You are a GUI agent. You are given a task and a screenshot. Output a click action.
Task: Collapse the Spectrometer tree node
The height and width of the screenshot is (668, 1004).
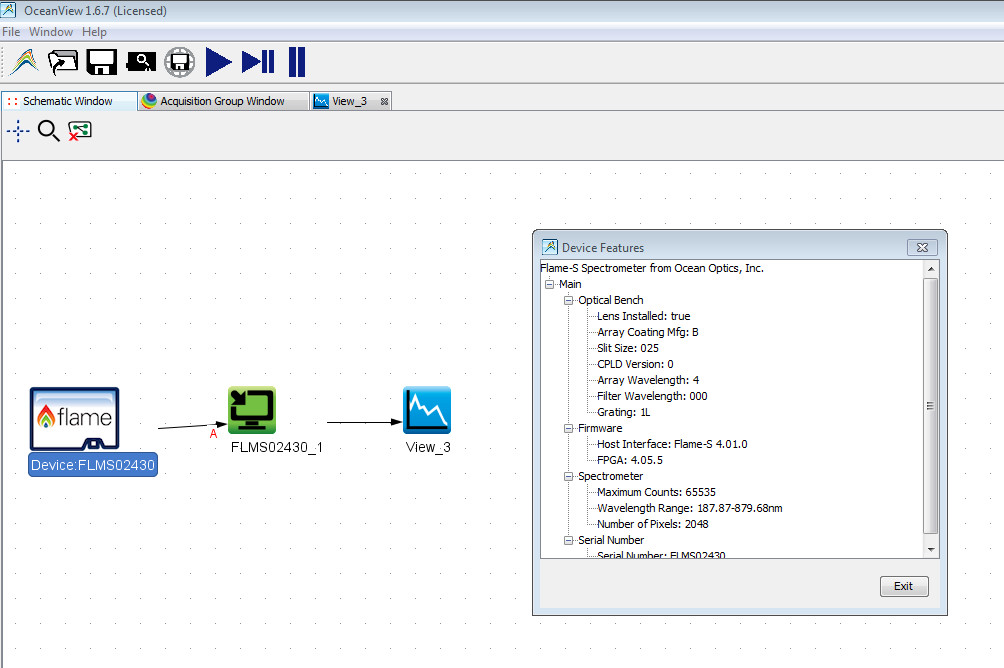point(567,476)
